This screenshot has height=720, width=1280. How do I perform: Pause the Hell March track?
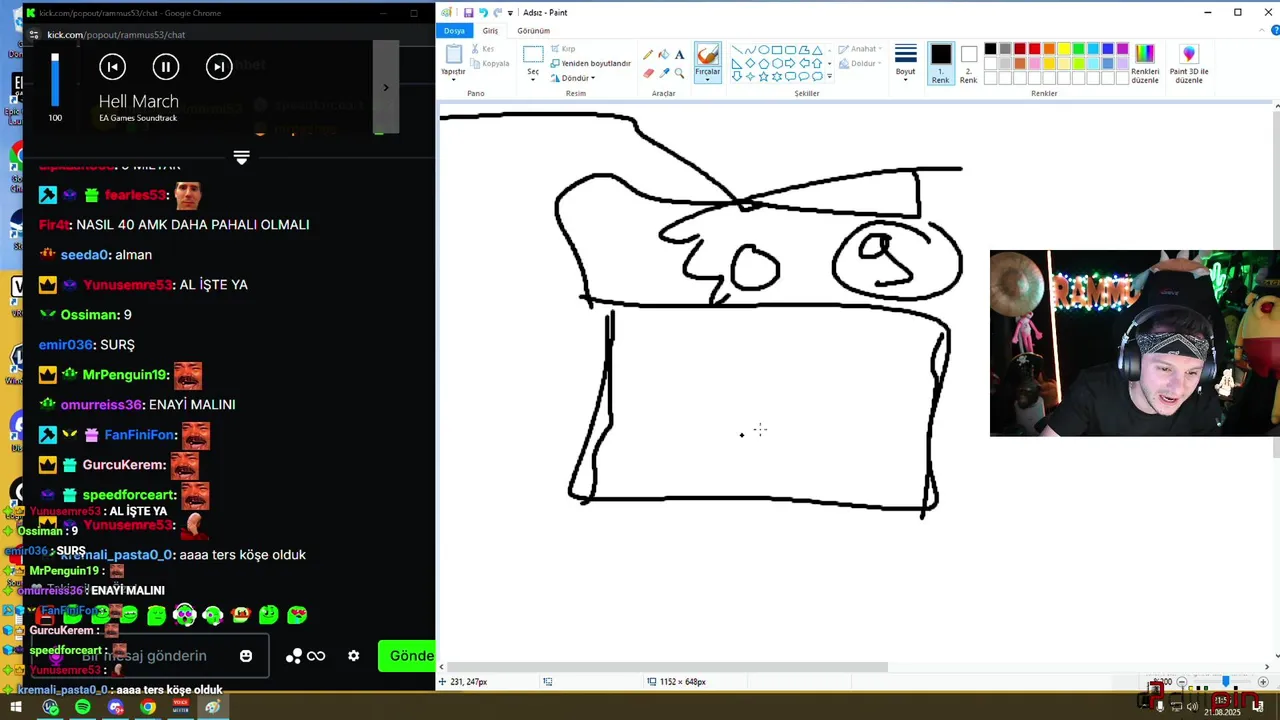point(165,67)
